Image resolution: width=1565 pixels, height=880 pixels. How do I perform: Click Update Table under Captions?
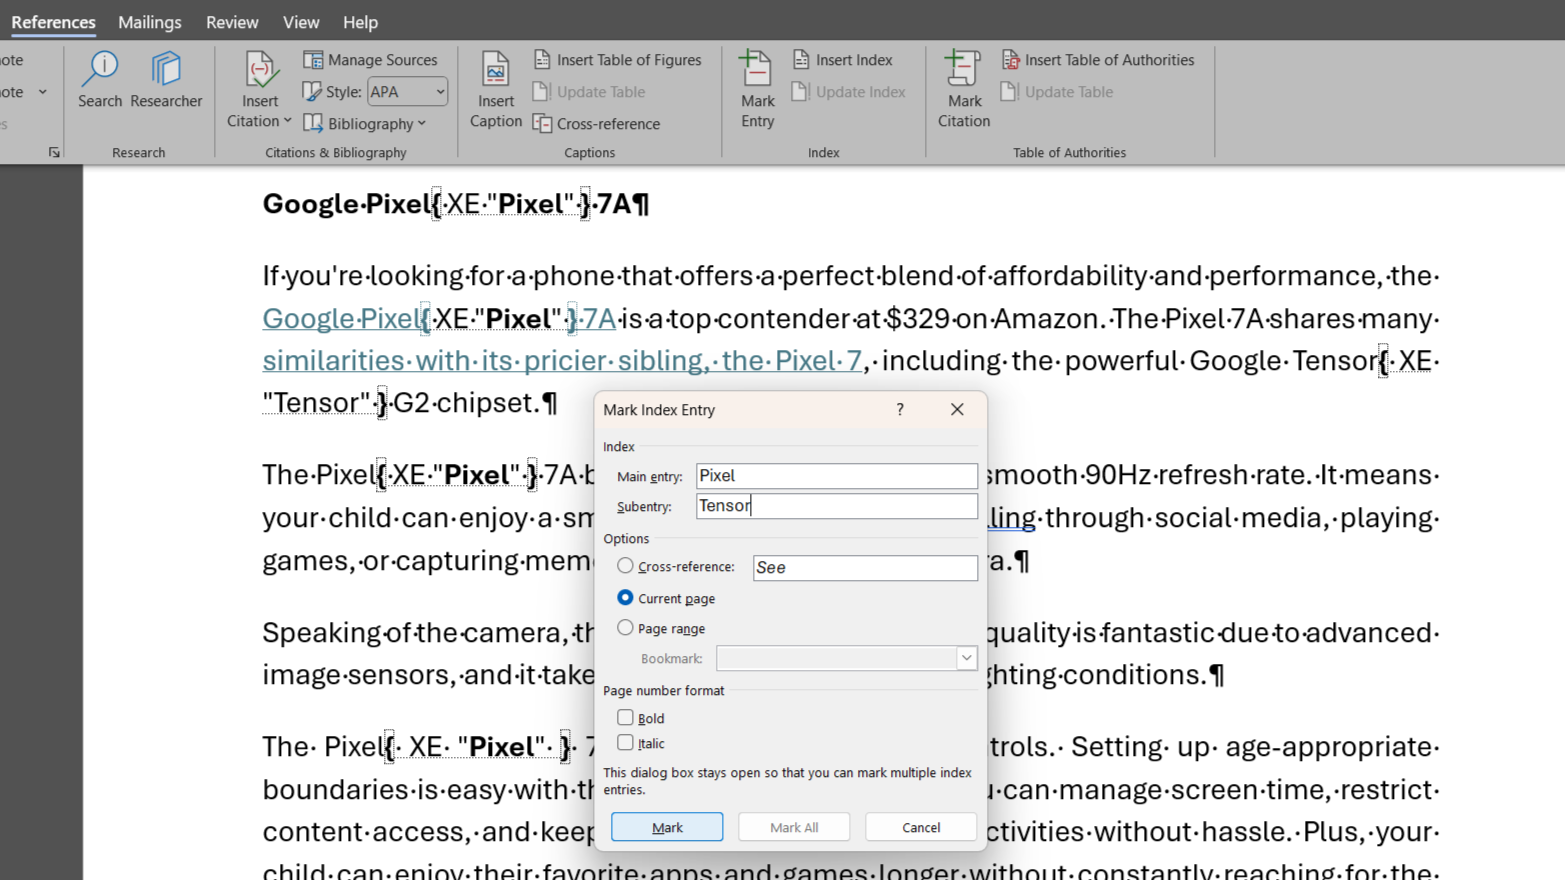[x=589, y=92]
